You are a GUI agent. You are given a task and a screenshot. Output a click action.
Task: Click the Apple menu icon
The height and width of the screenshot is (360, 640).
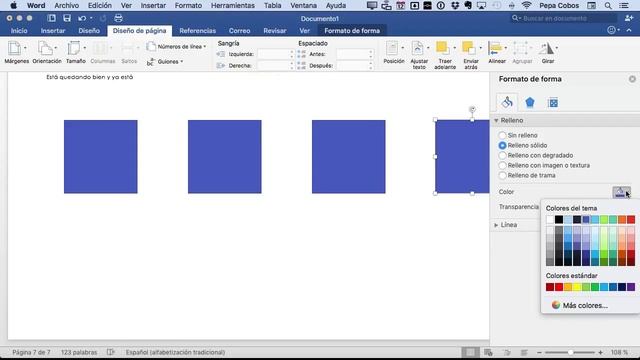pyautogui.click(x=13, y=5)
